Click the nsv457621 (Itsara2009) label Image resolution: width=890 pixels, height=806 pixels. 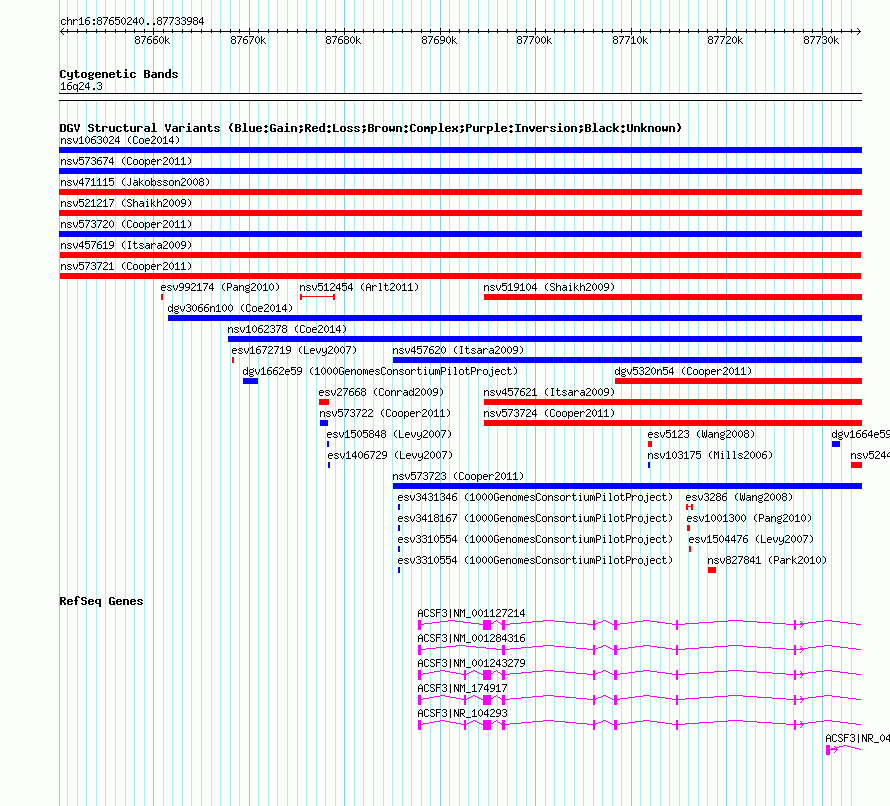[549, 392]
